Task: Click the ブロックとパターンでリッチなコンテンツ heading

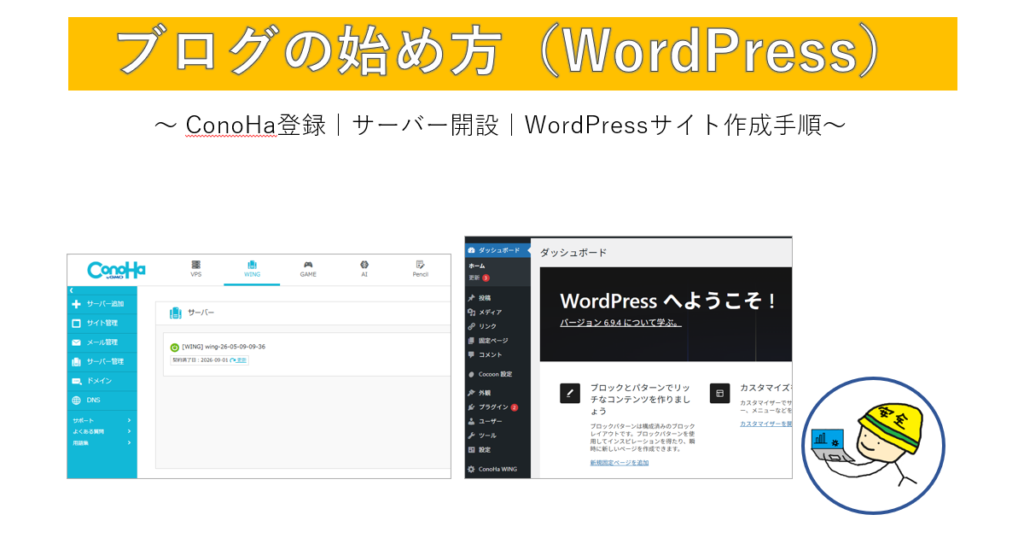Action: coord(640,400)
